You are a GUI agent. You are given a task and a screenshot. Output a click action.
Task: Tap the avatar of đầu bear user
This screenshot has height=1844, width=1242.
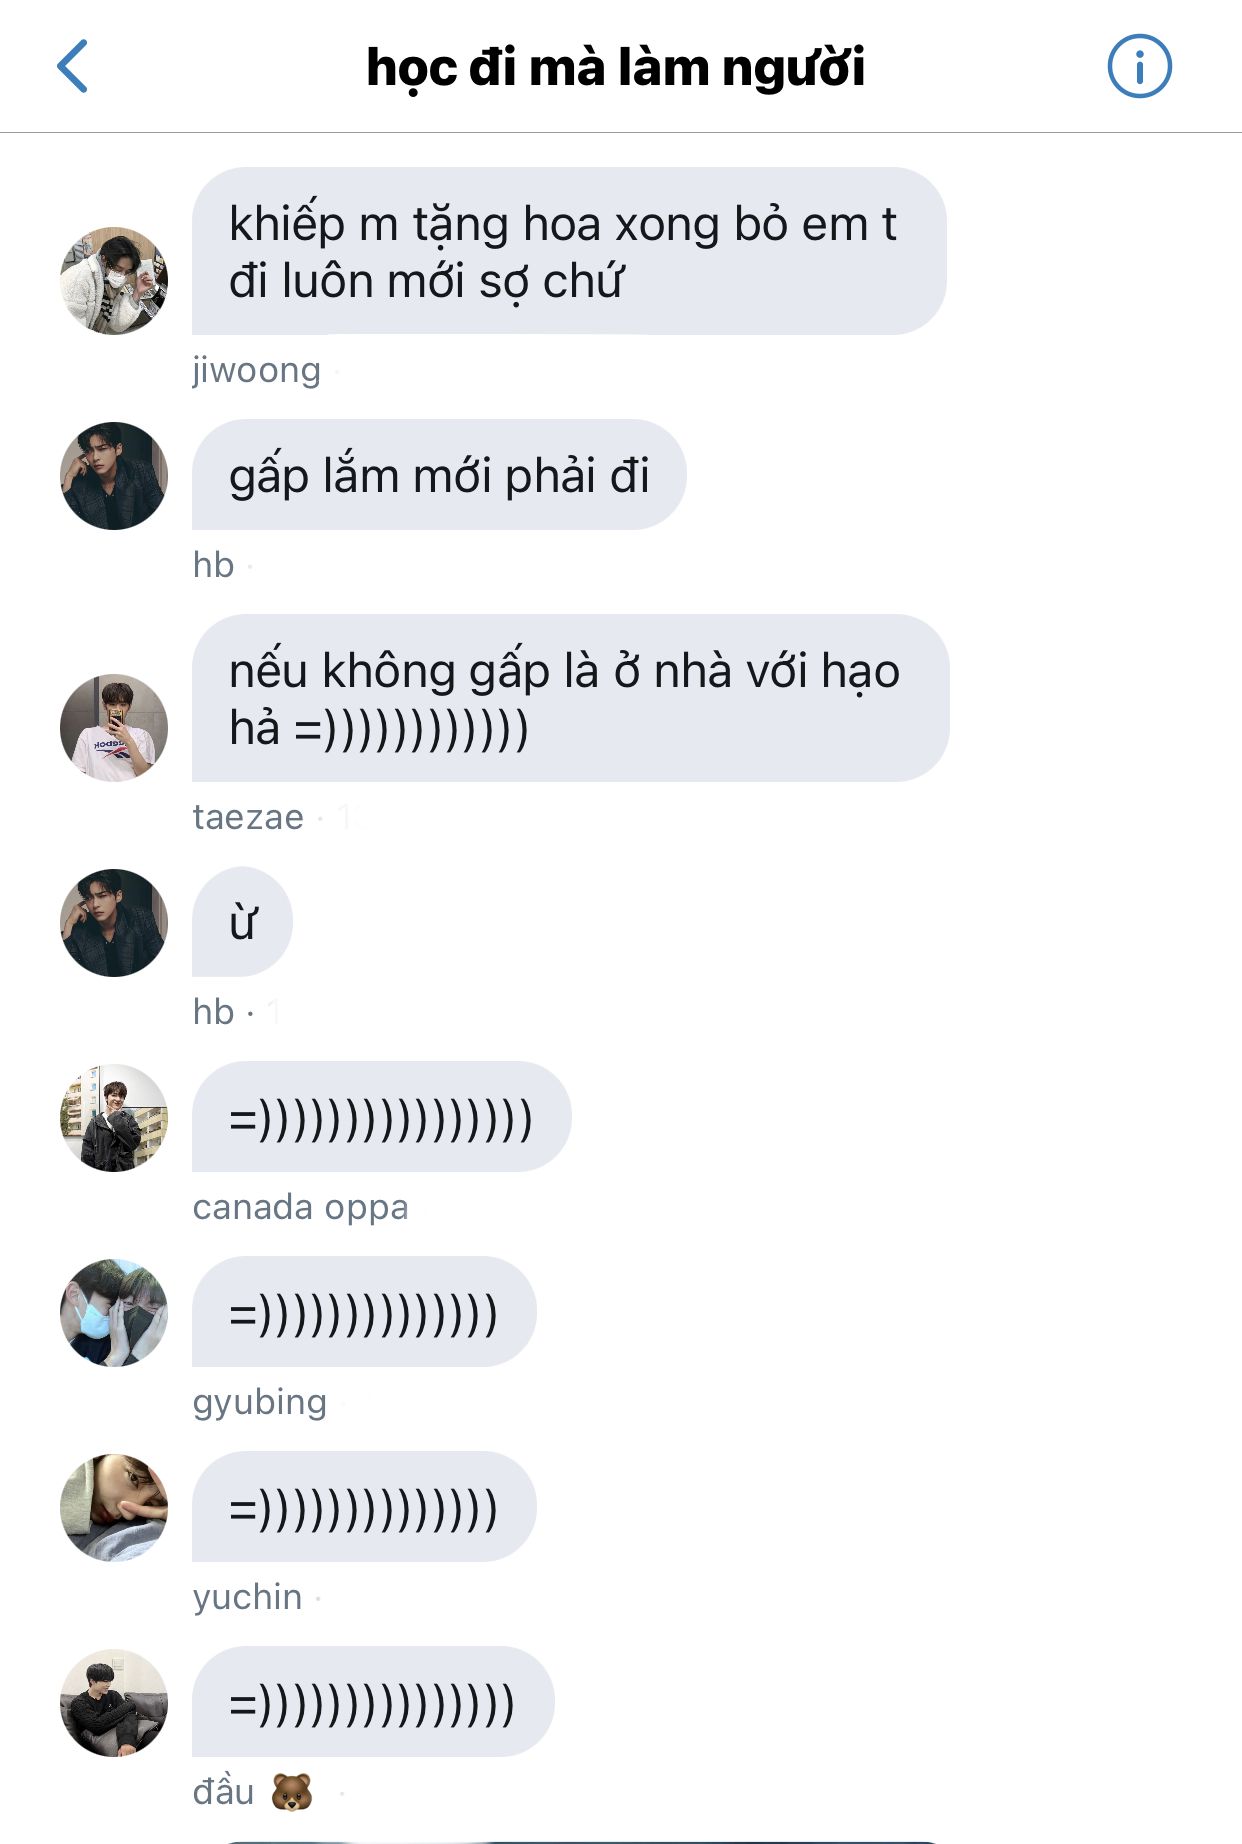114,1703
